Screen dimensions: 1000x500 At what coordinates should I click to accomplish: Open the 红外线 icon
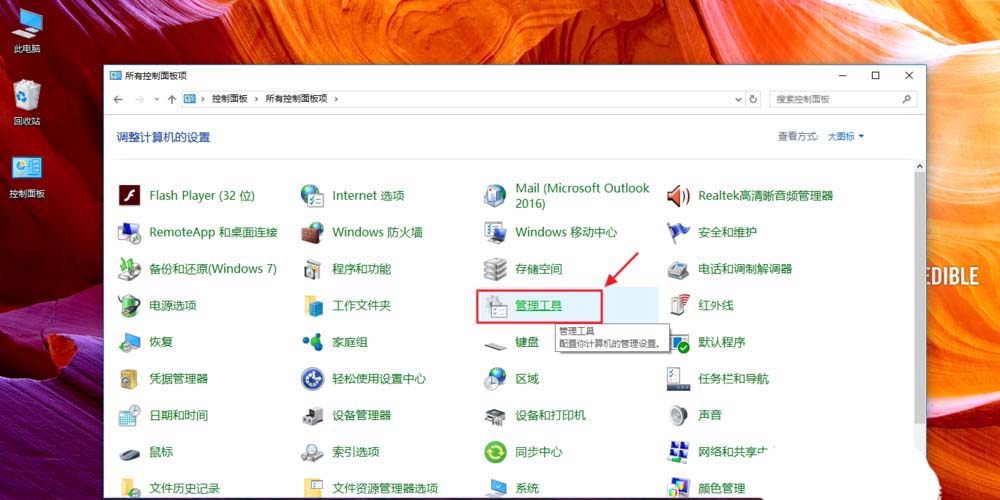click(678, 305)
